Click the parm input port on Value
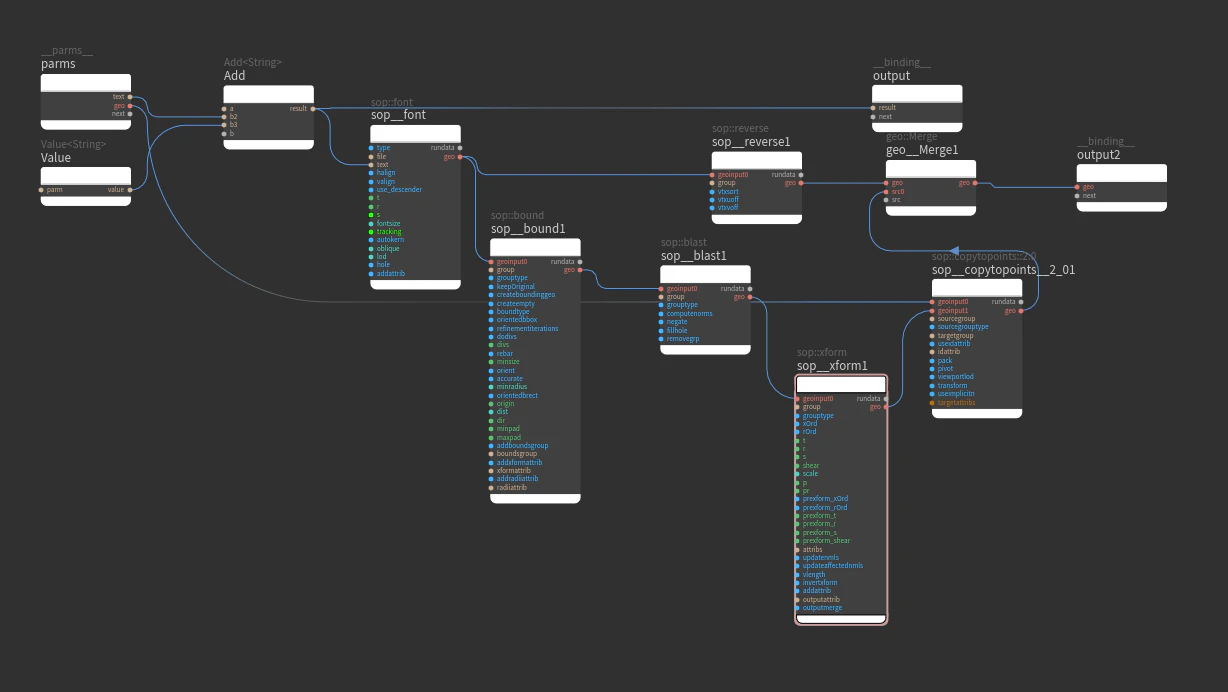The image size is (1228, 692). point(42,189)
